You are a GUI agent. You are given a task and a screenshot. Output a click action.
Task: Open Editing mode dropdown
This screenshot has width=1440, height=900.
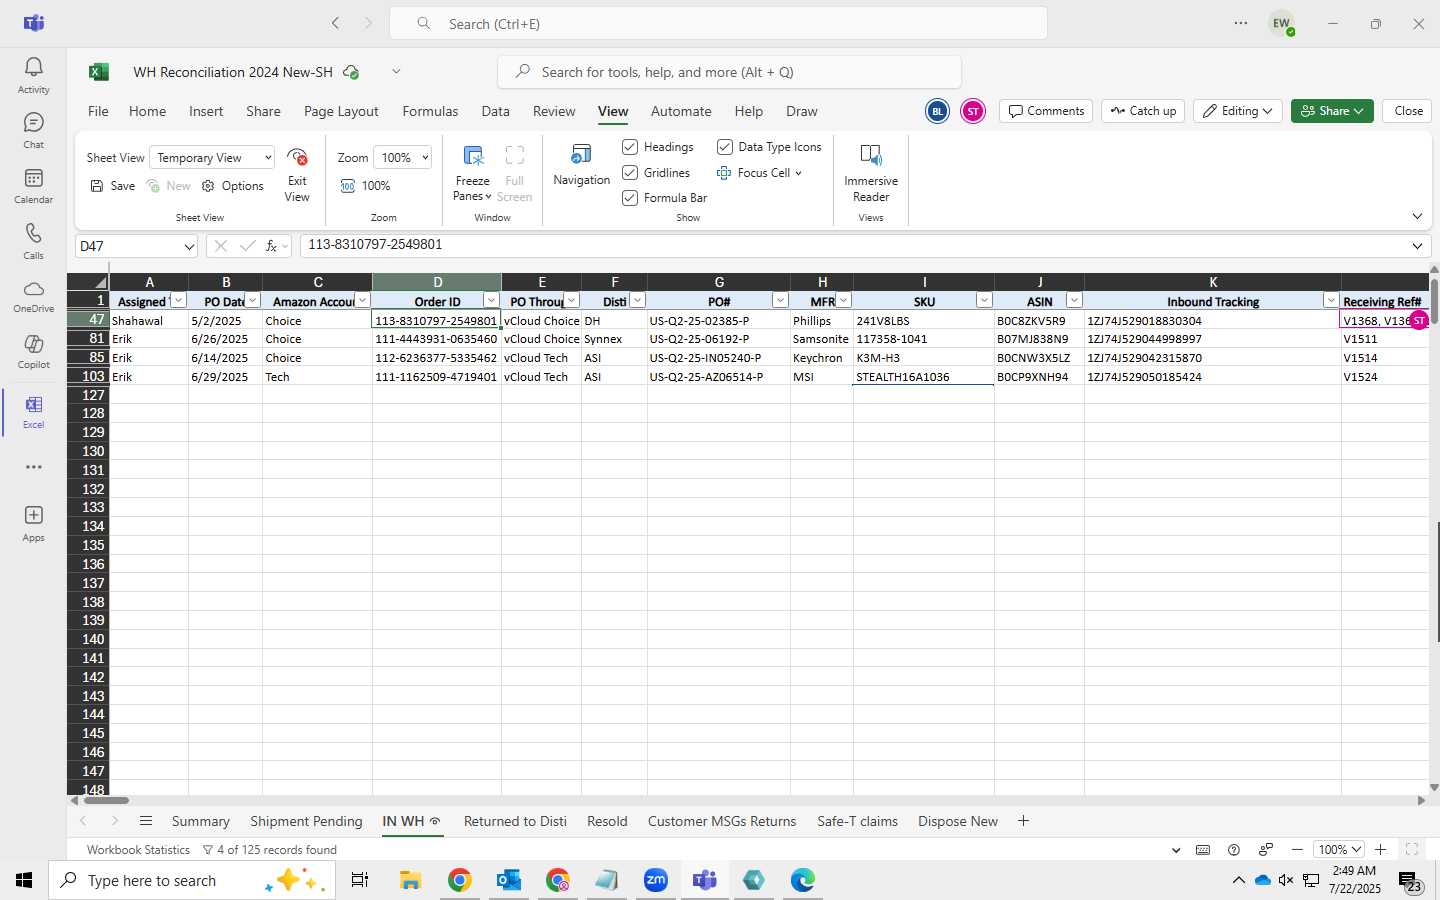1239,111
